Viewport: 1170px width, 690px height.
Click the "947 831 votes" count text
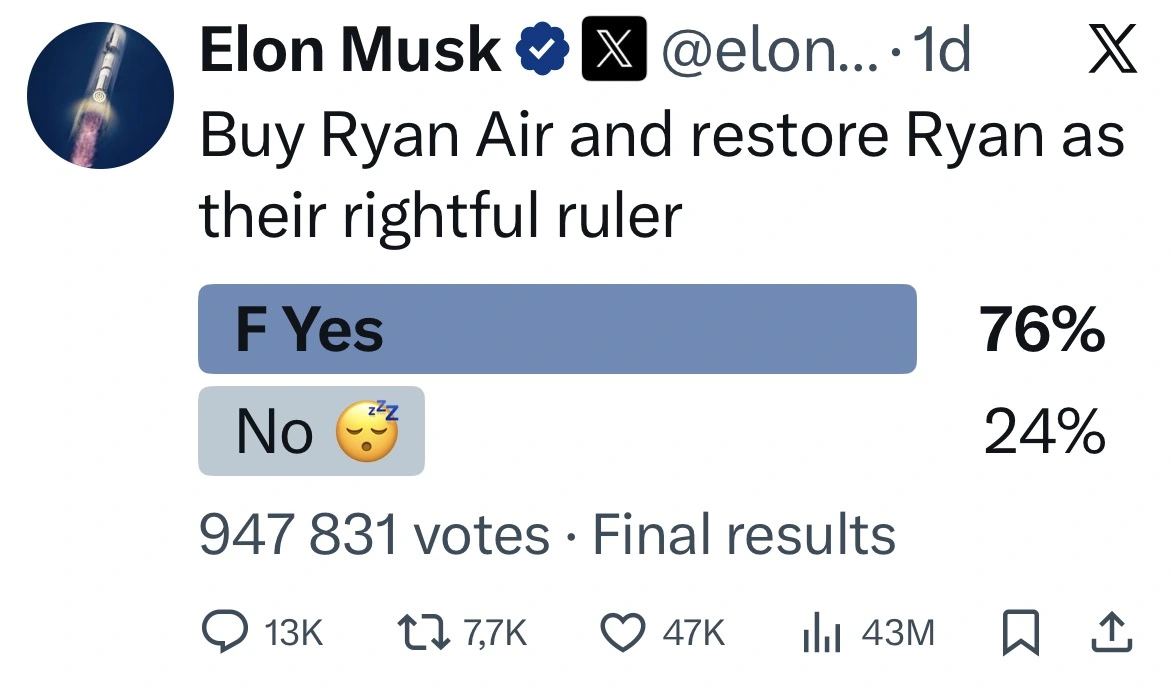[x=374, y=535]
